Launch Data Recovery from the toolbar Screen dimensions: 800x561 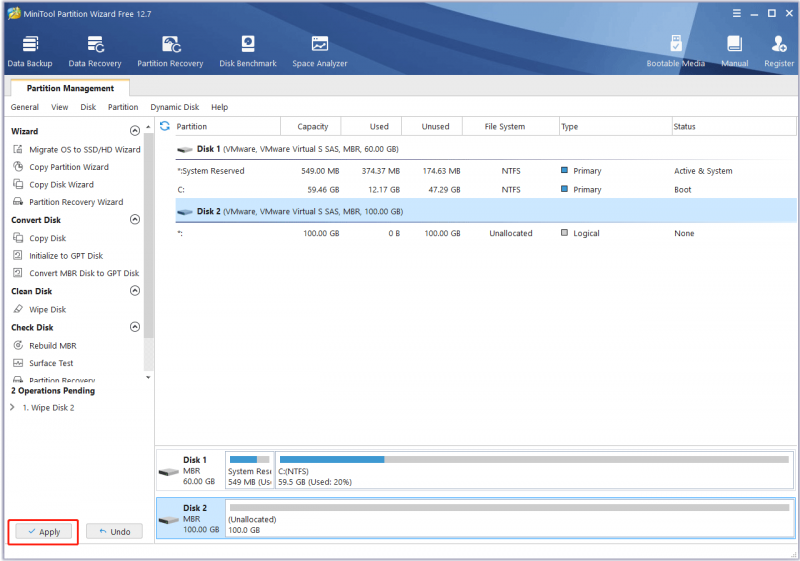(95, 51)
